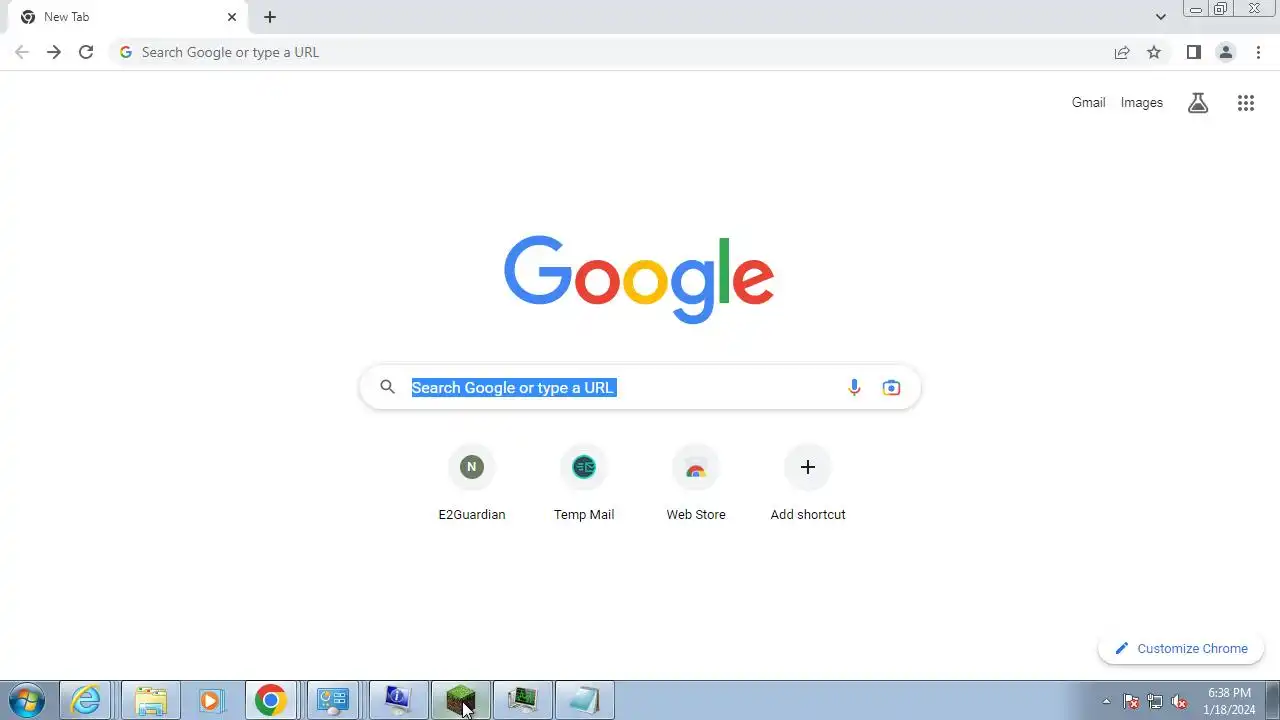Open a new tab with the plus button
Viewport: 1280px width, 720px height.
click(270, 17)
